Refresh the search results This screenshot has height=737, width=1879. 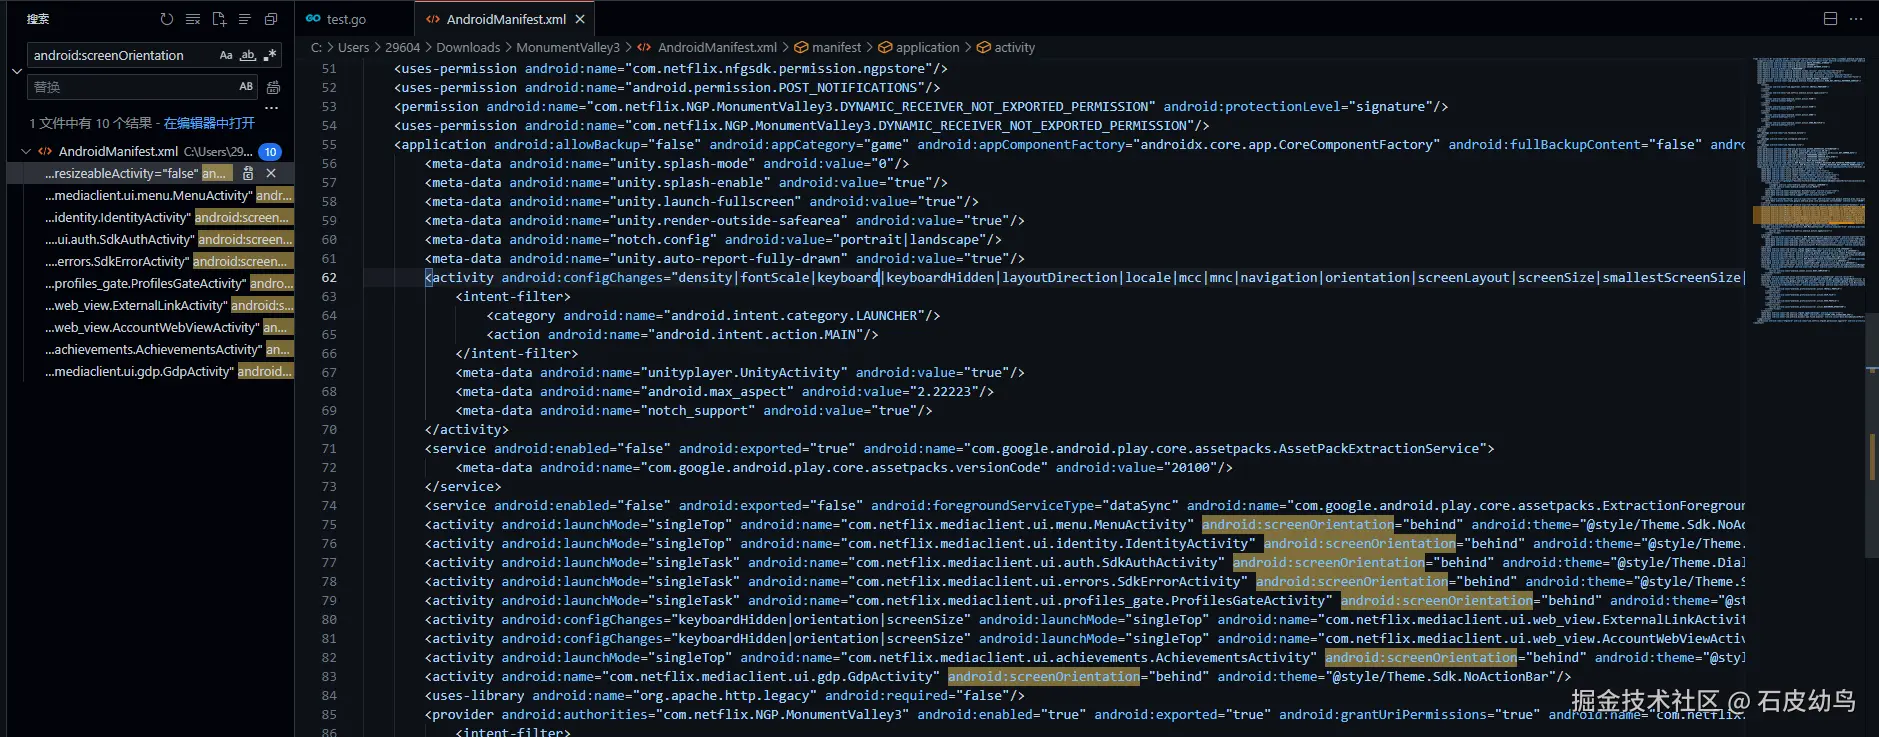coord(167,19)
